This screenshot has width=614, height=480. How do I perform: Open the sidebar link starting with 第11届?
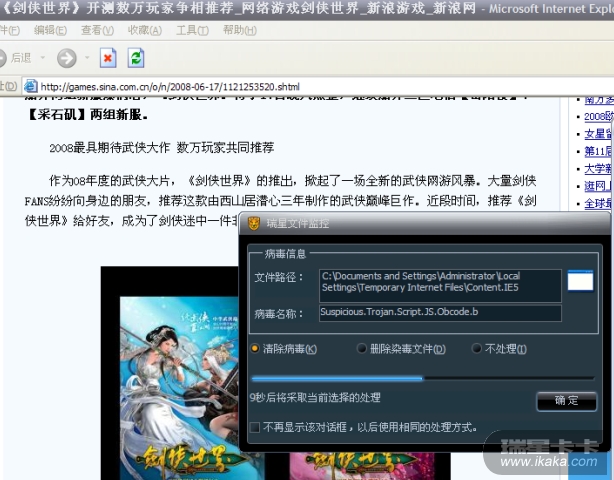598,151
